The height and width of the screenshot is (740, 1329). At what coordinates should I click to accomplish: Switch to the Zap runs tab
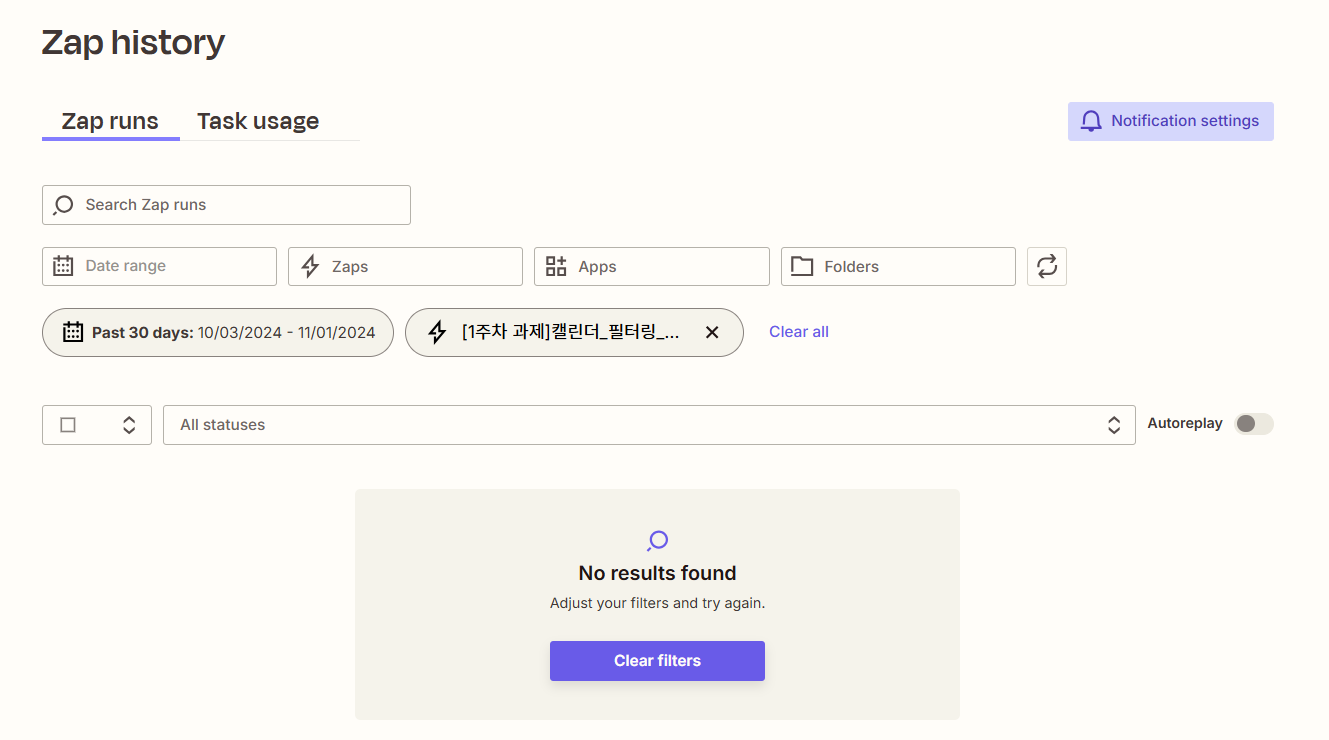click(x=110, y=121)
